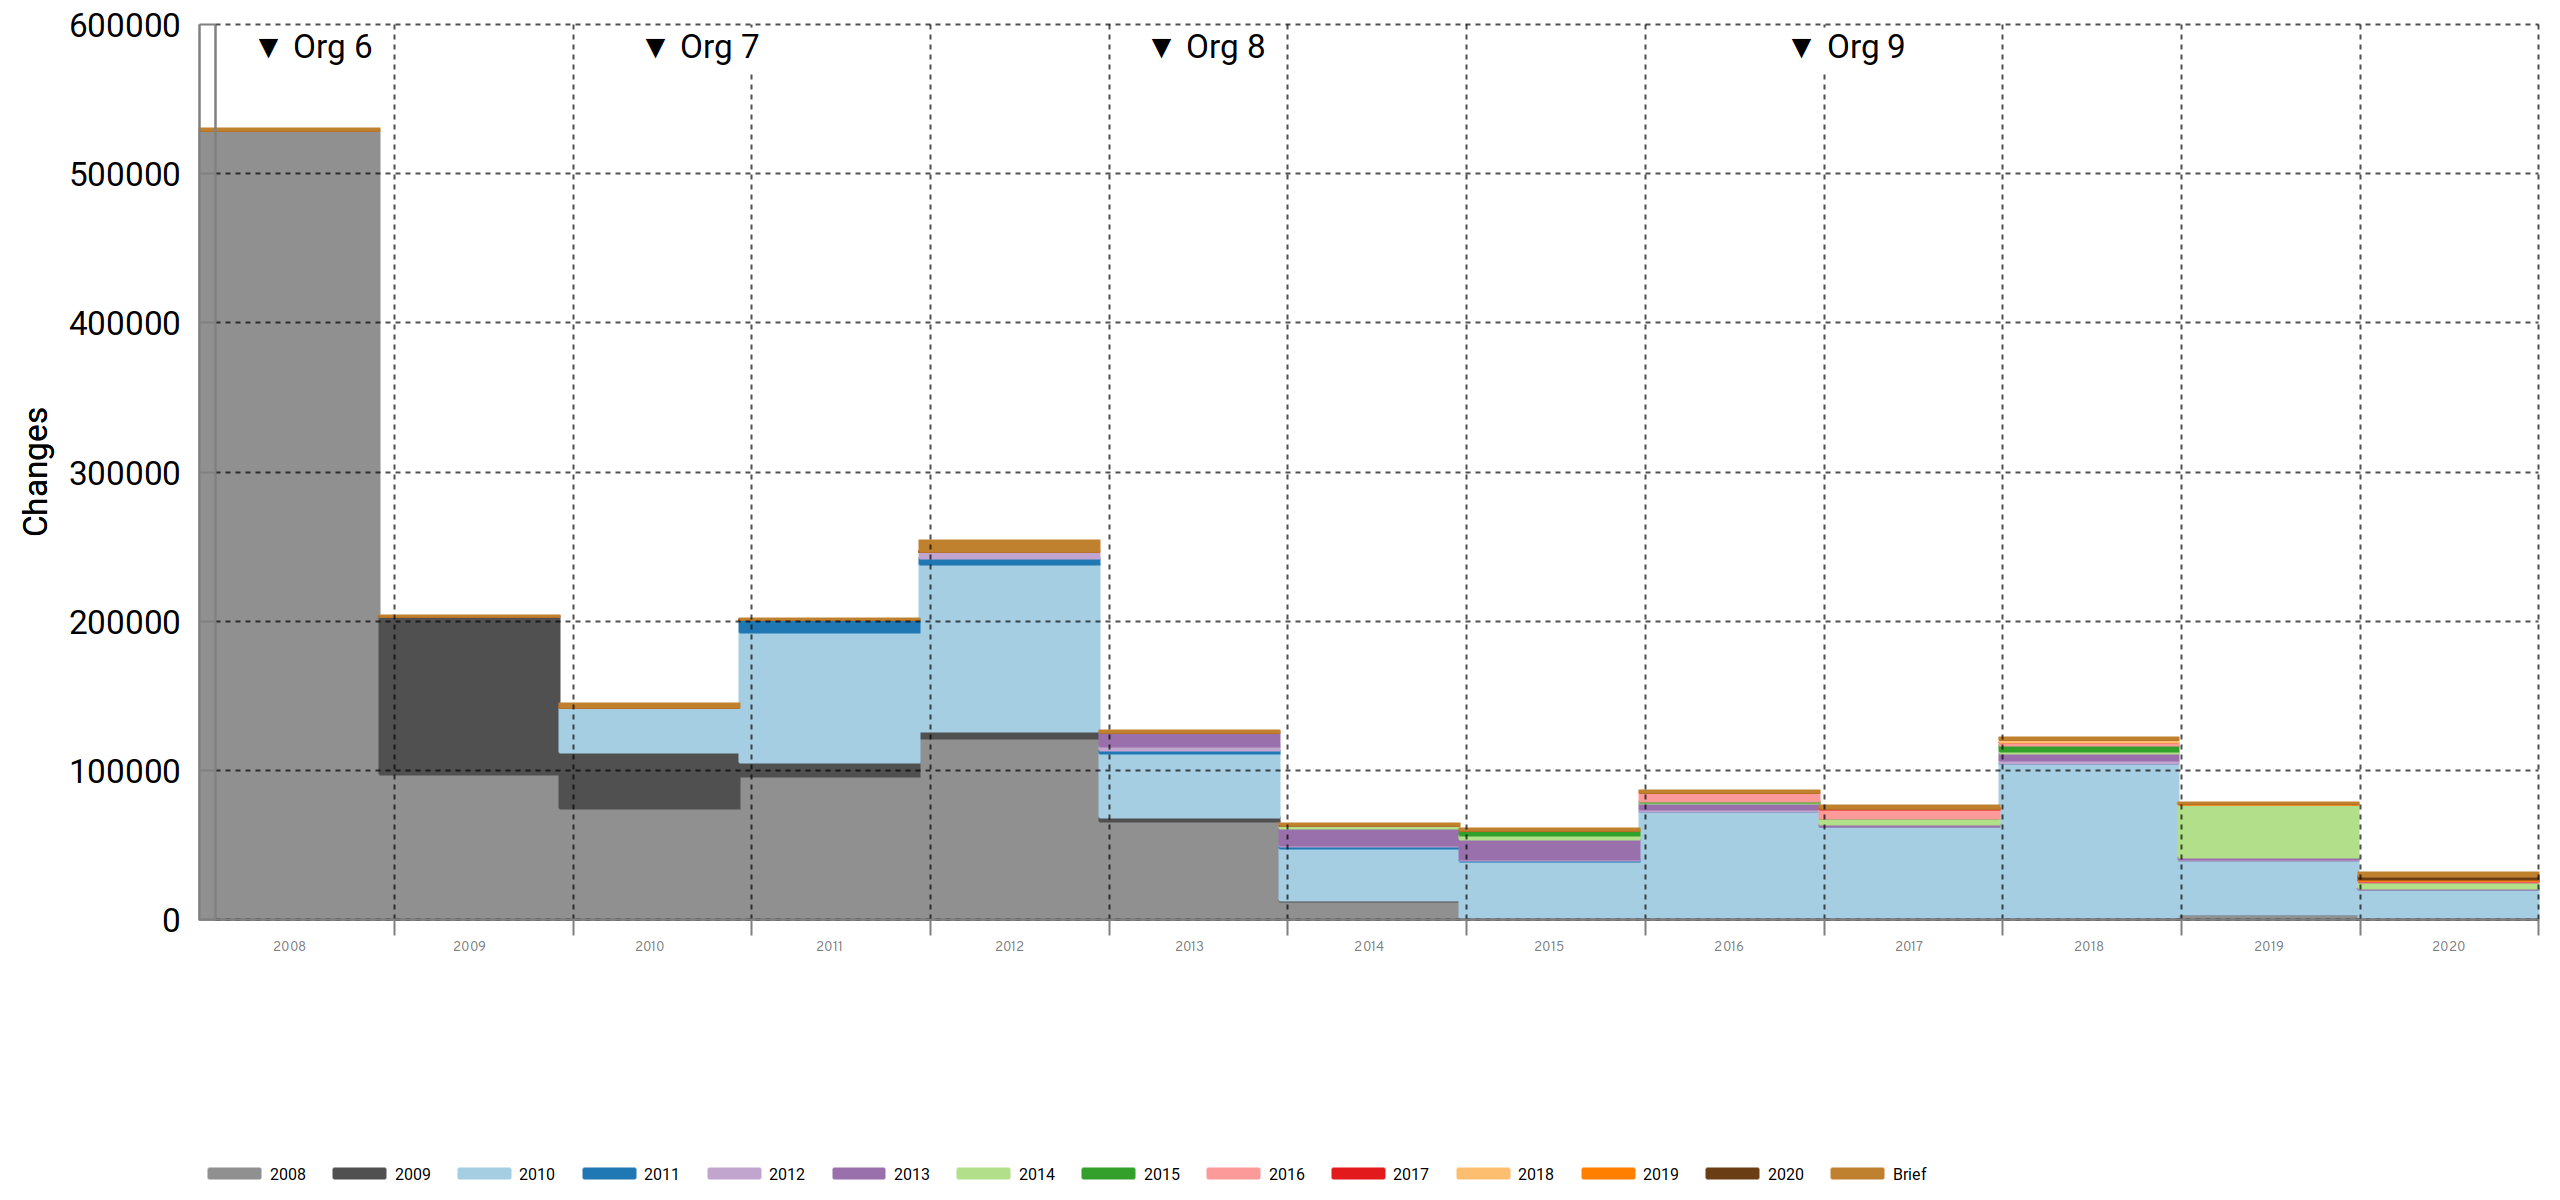Click the 2017 x-axis tick label
Viewport: 2560px width, 1200px height.
(1909, 946)
